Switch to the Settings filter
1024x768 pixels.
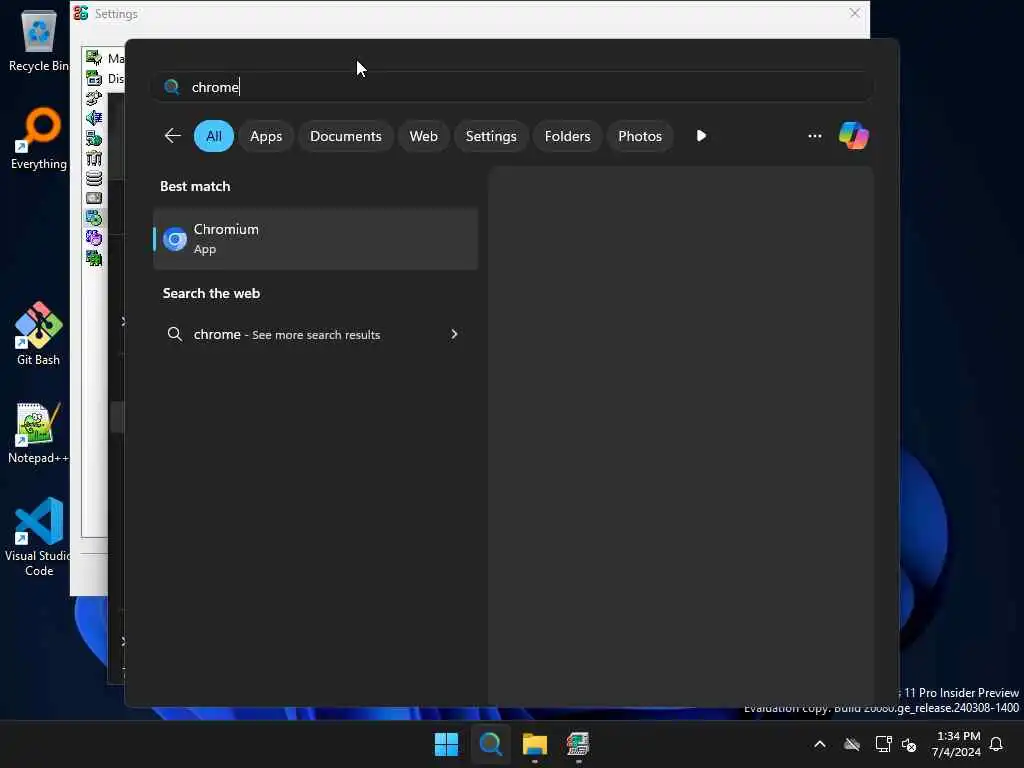pyautogui.click(x=490, y=136)
